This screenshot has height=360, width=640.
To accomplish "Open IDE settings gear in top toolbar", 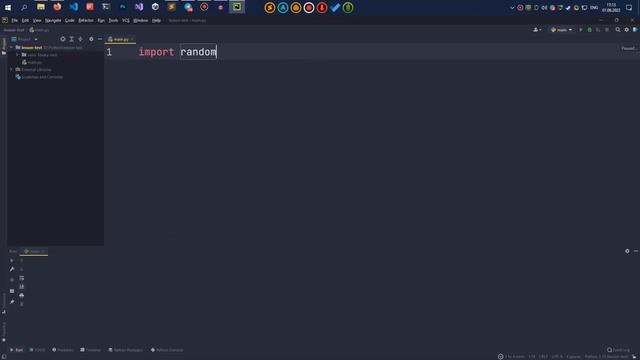I will pyautogui.click(x=627, y=30).
